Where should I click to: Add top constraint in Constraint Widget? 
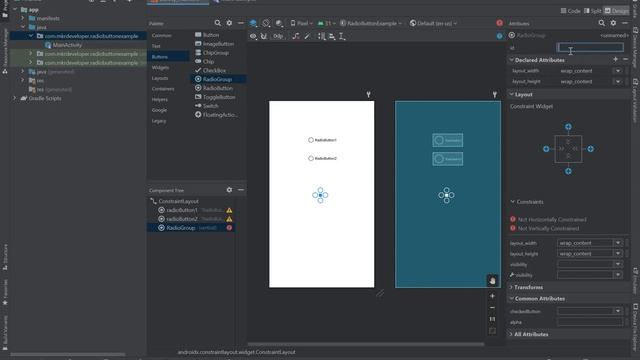(568, 127)
